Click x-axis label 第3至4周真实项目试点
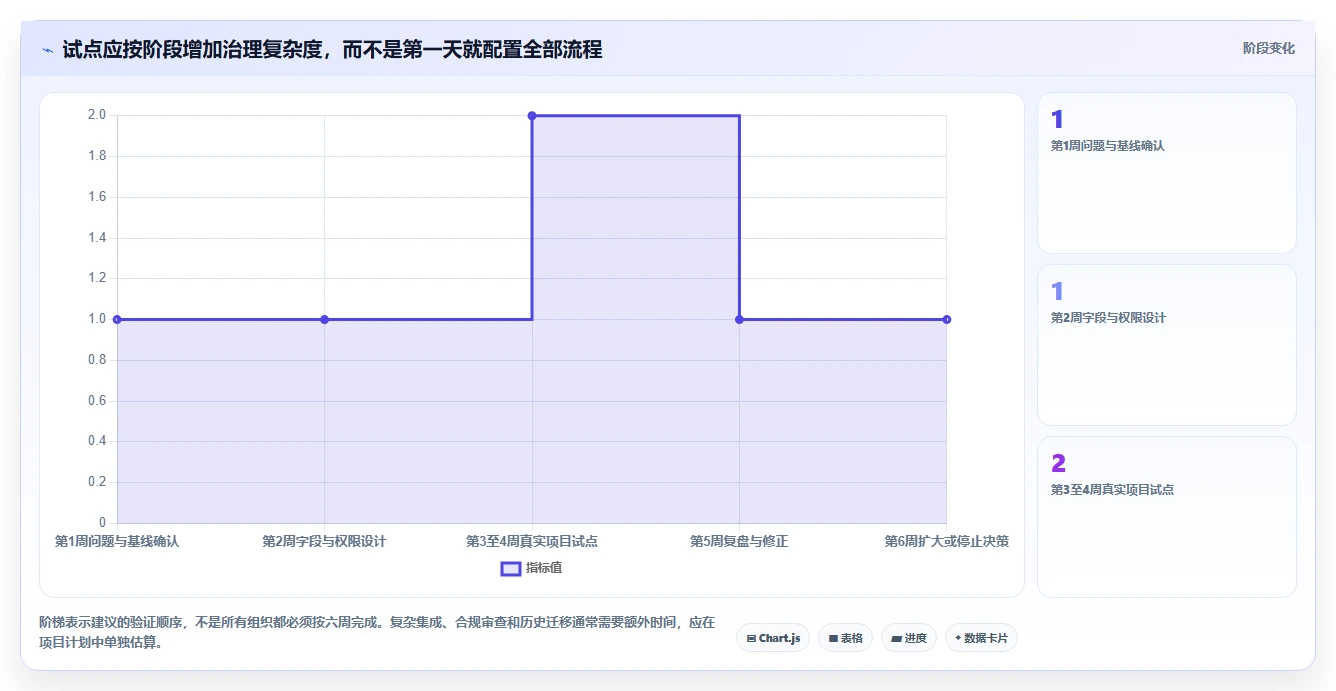Viewport: 1336px width, 691px height. coord(532,541)
